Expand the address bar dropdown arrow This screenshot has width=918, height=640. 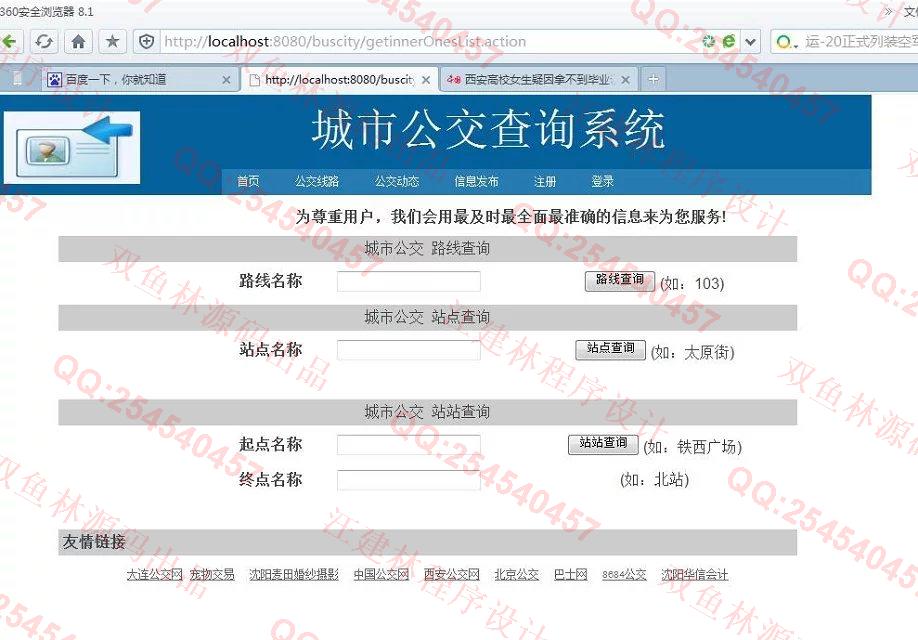click(751, 42)
